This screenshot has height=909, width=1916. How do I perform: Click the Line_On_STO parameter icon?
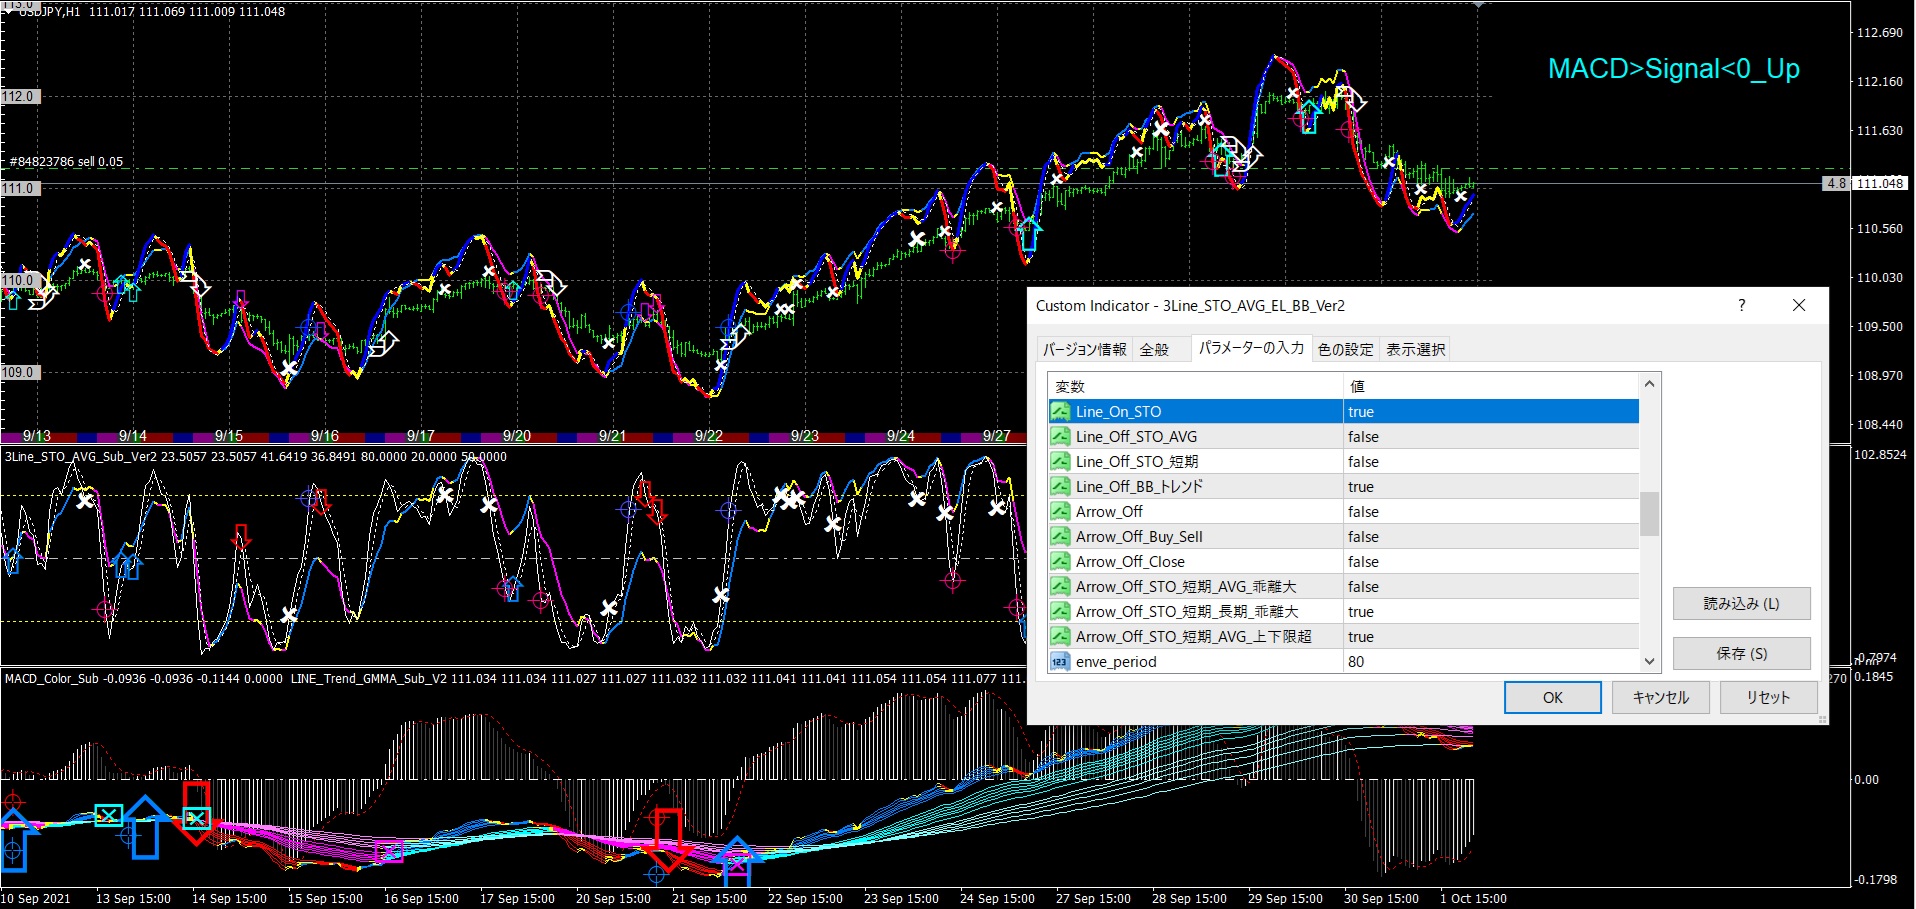click(x=1060, y=411)
